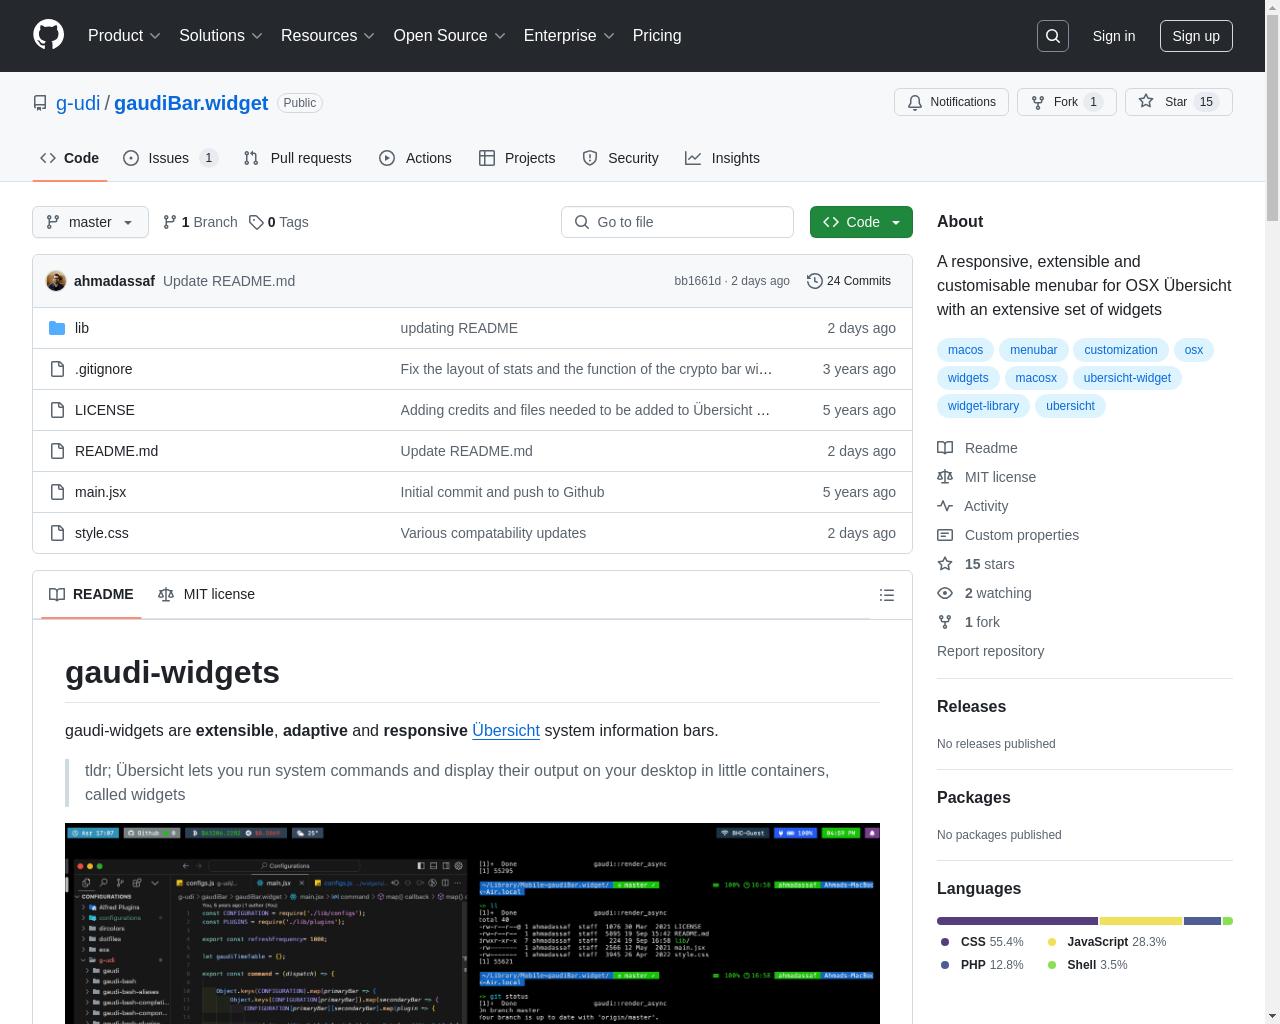1280x1024 pixels.
Task: Expand the Product menu
Action: (124, 36)
